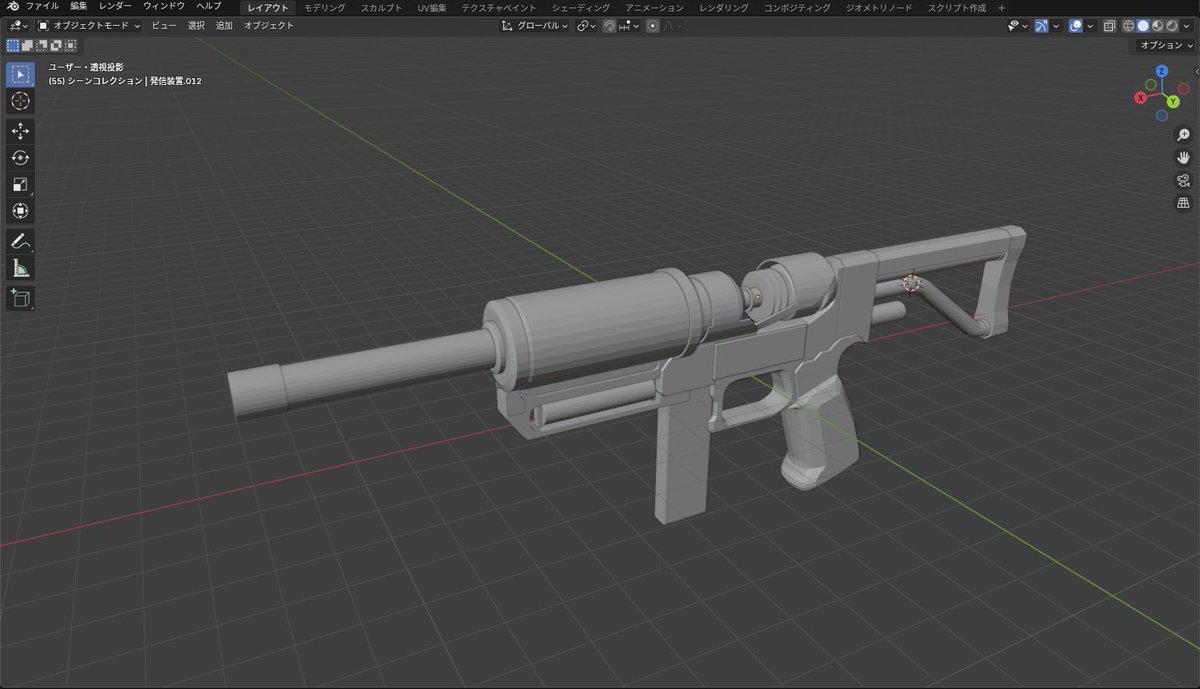
Task: Open overlays options dropdown arrow
Action: (1089, 26)
